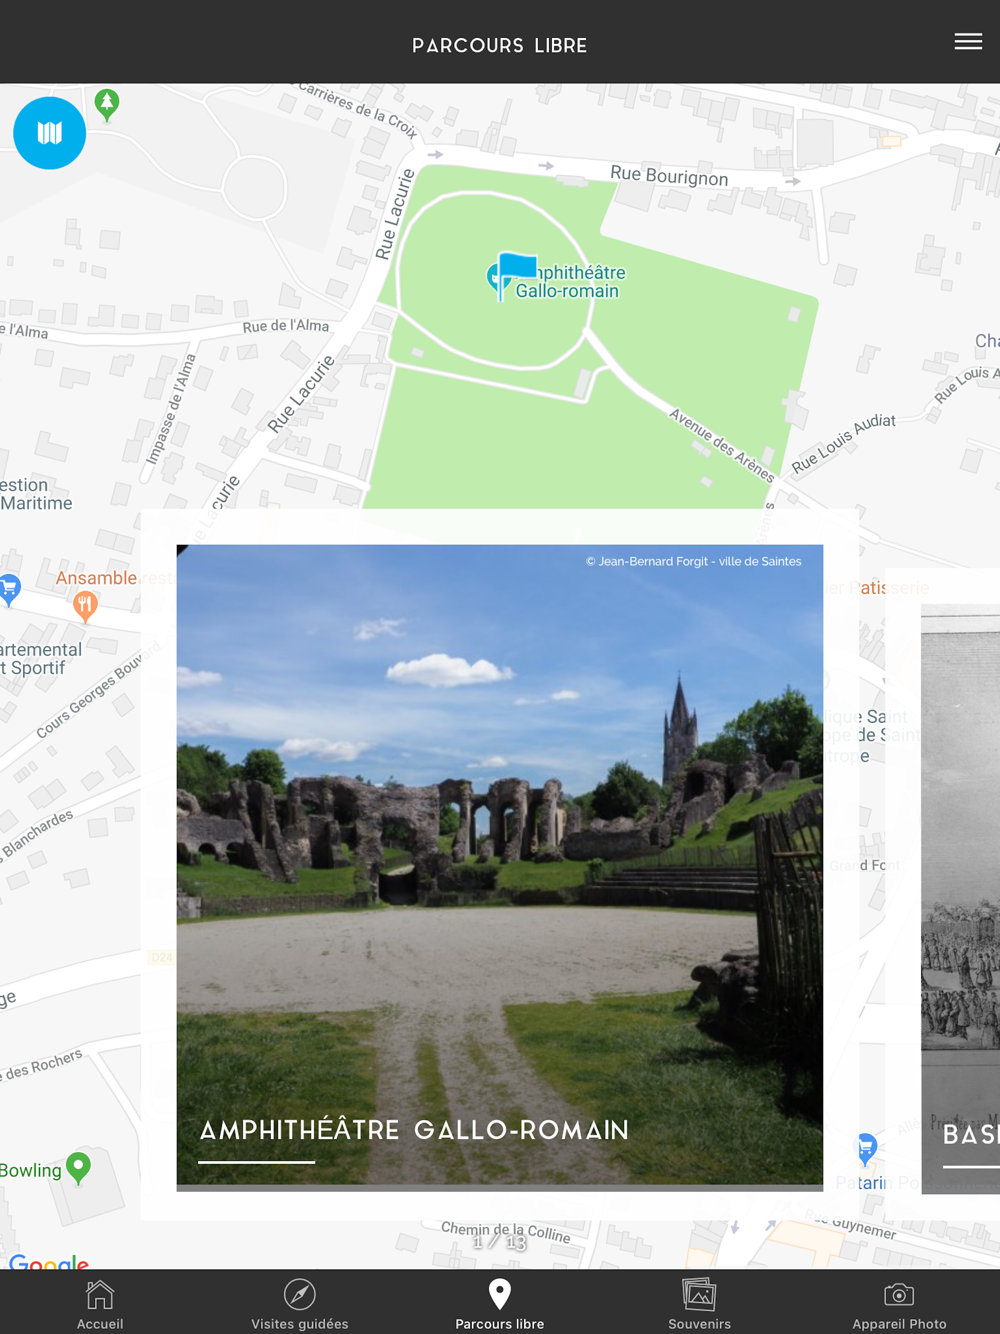Open the hamburger menu
The image size is (1000, 1334).
tap(967, 41)
